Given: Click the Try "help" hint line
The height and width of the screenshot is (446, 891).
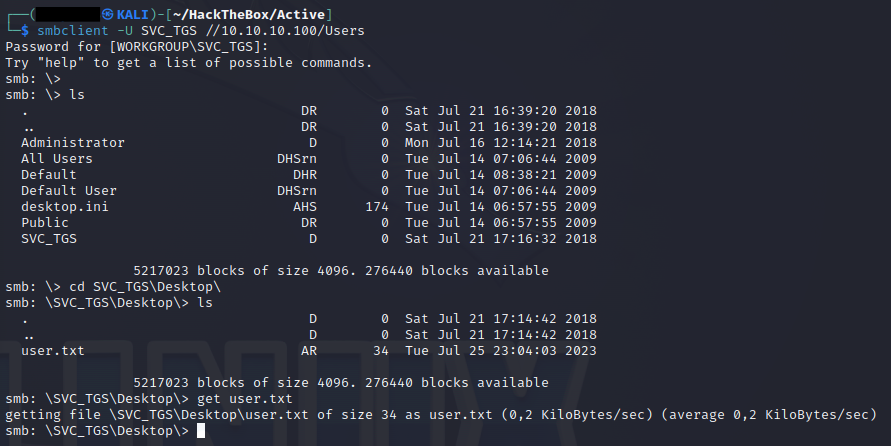Looking at the screenshot, I should 188,63.
